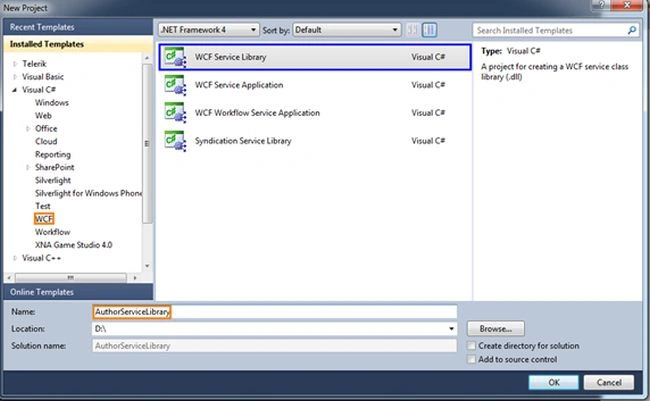
Task: Click the WCF Workflow Service Application icon
Action: (175, 113)
